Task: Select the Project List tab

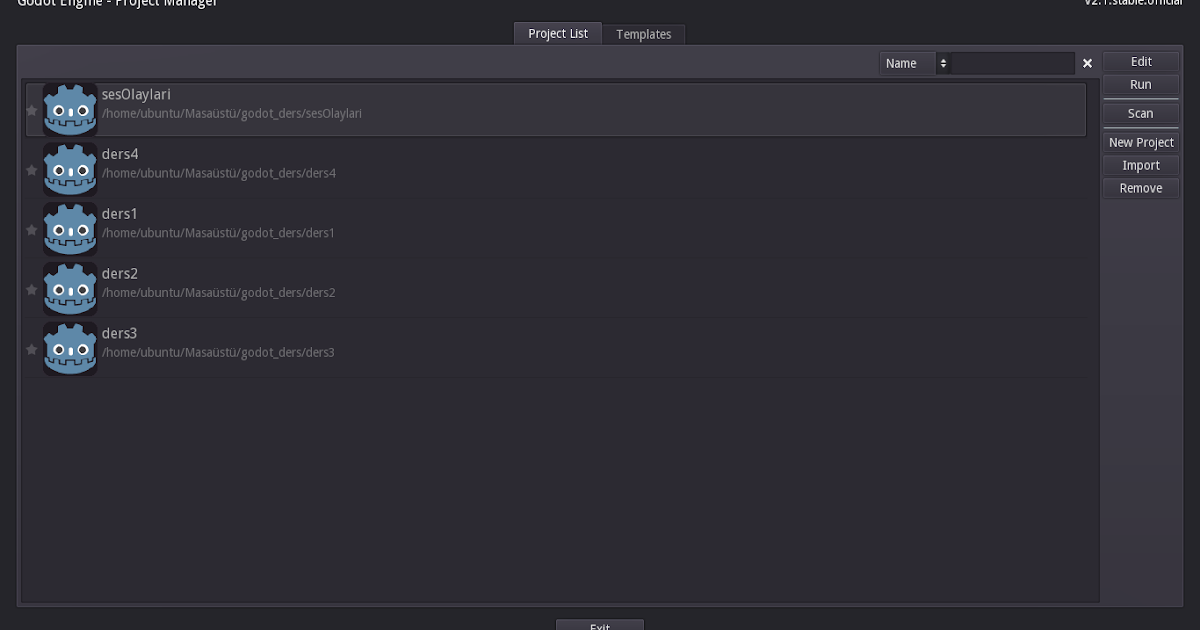Action: (557, 34)
